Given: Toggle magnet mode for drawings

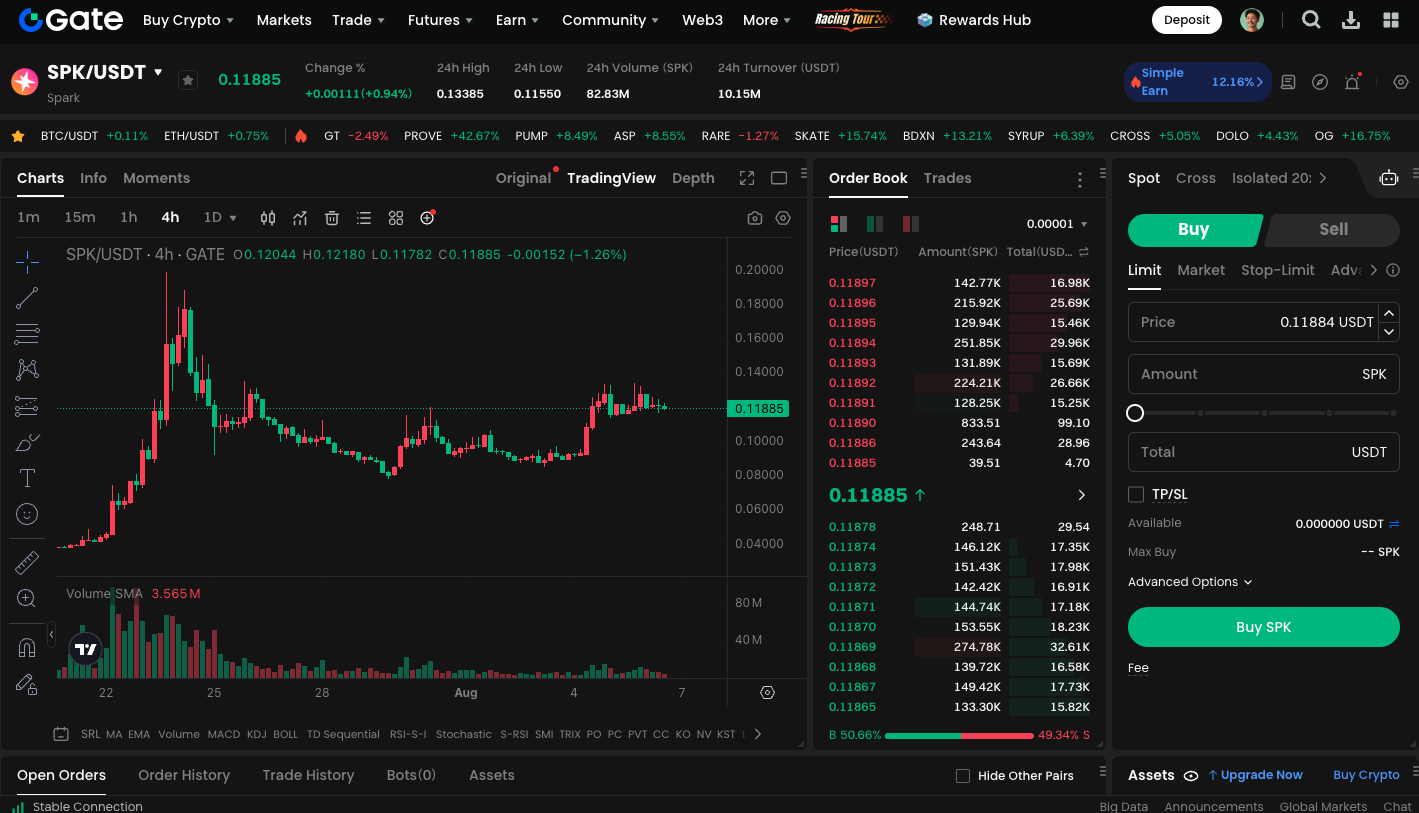Looking at the screenshot, I should click(27, 648).
